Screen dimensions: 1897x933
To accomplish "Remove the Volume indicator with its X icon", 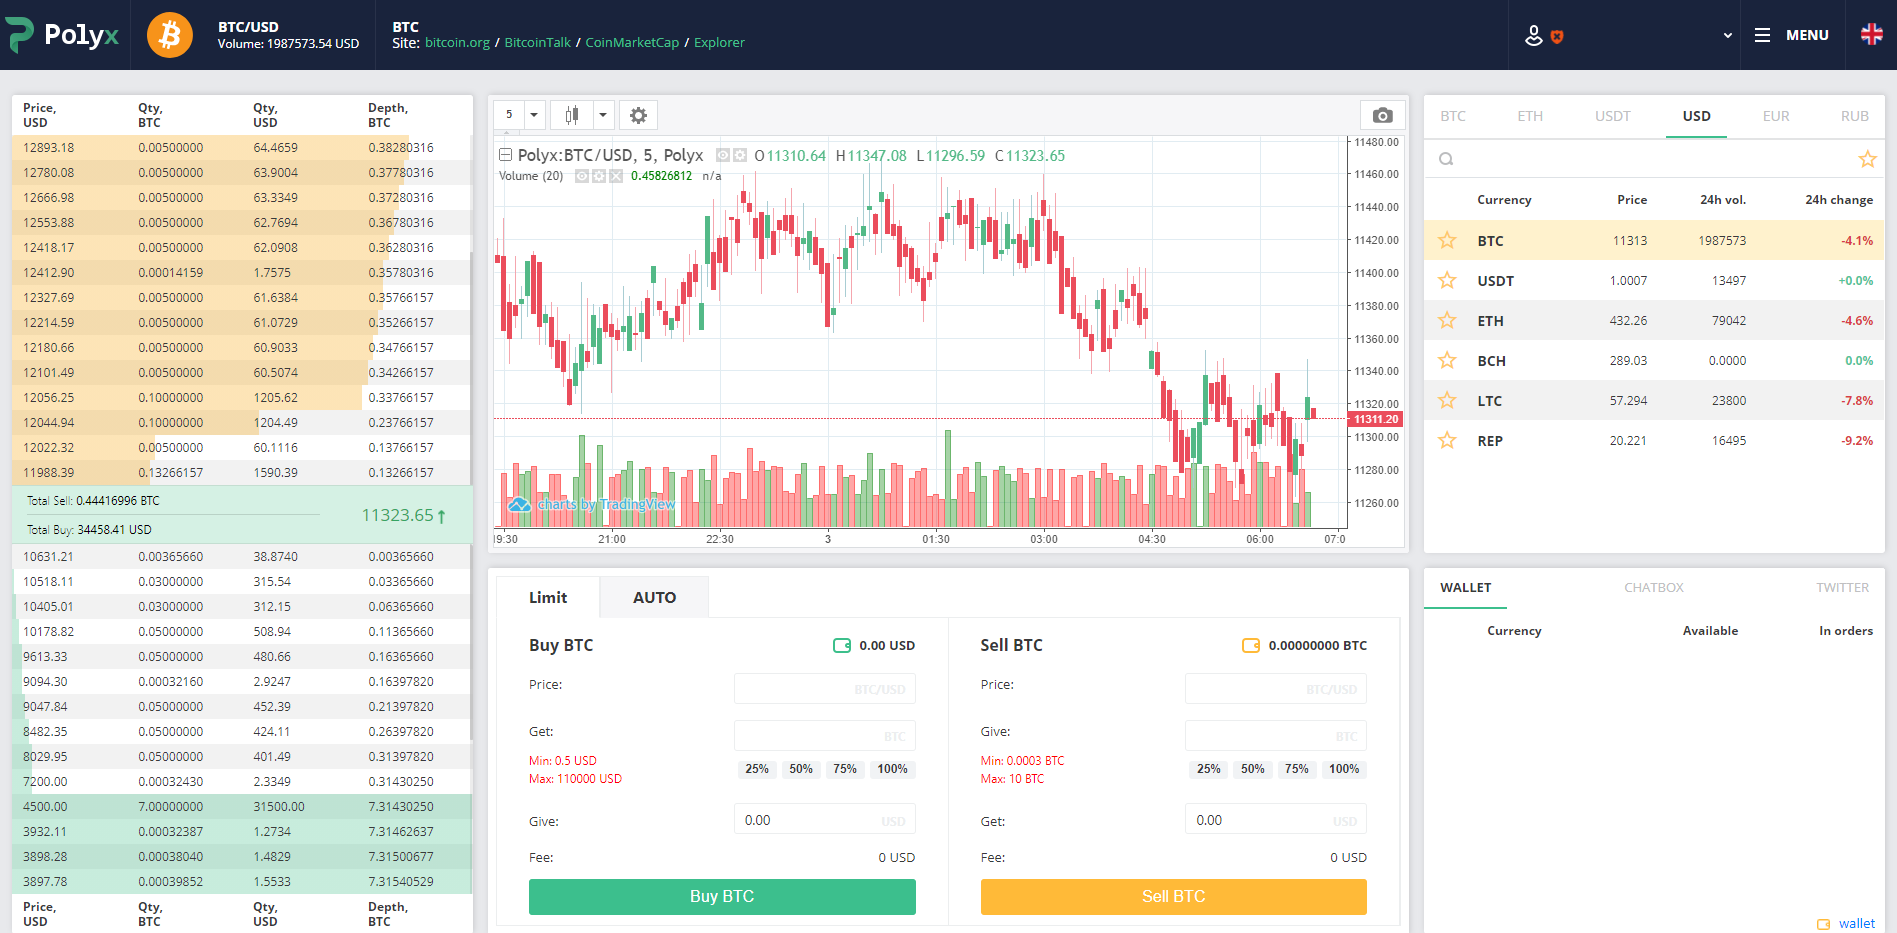I will [616, 176].
